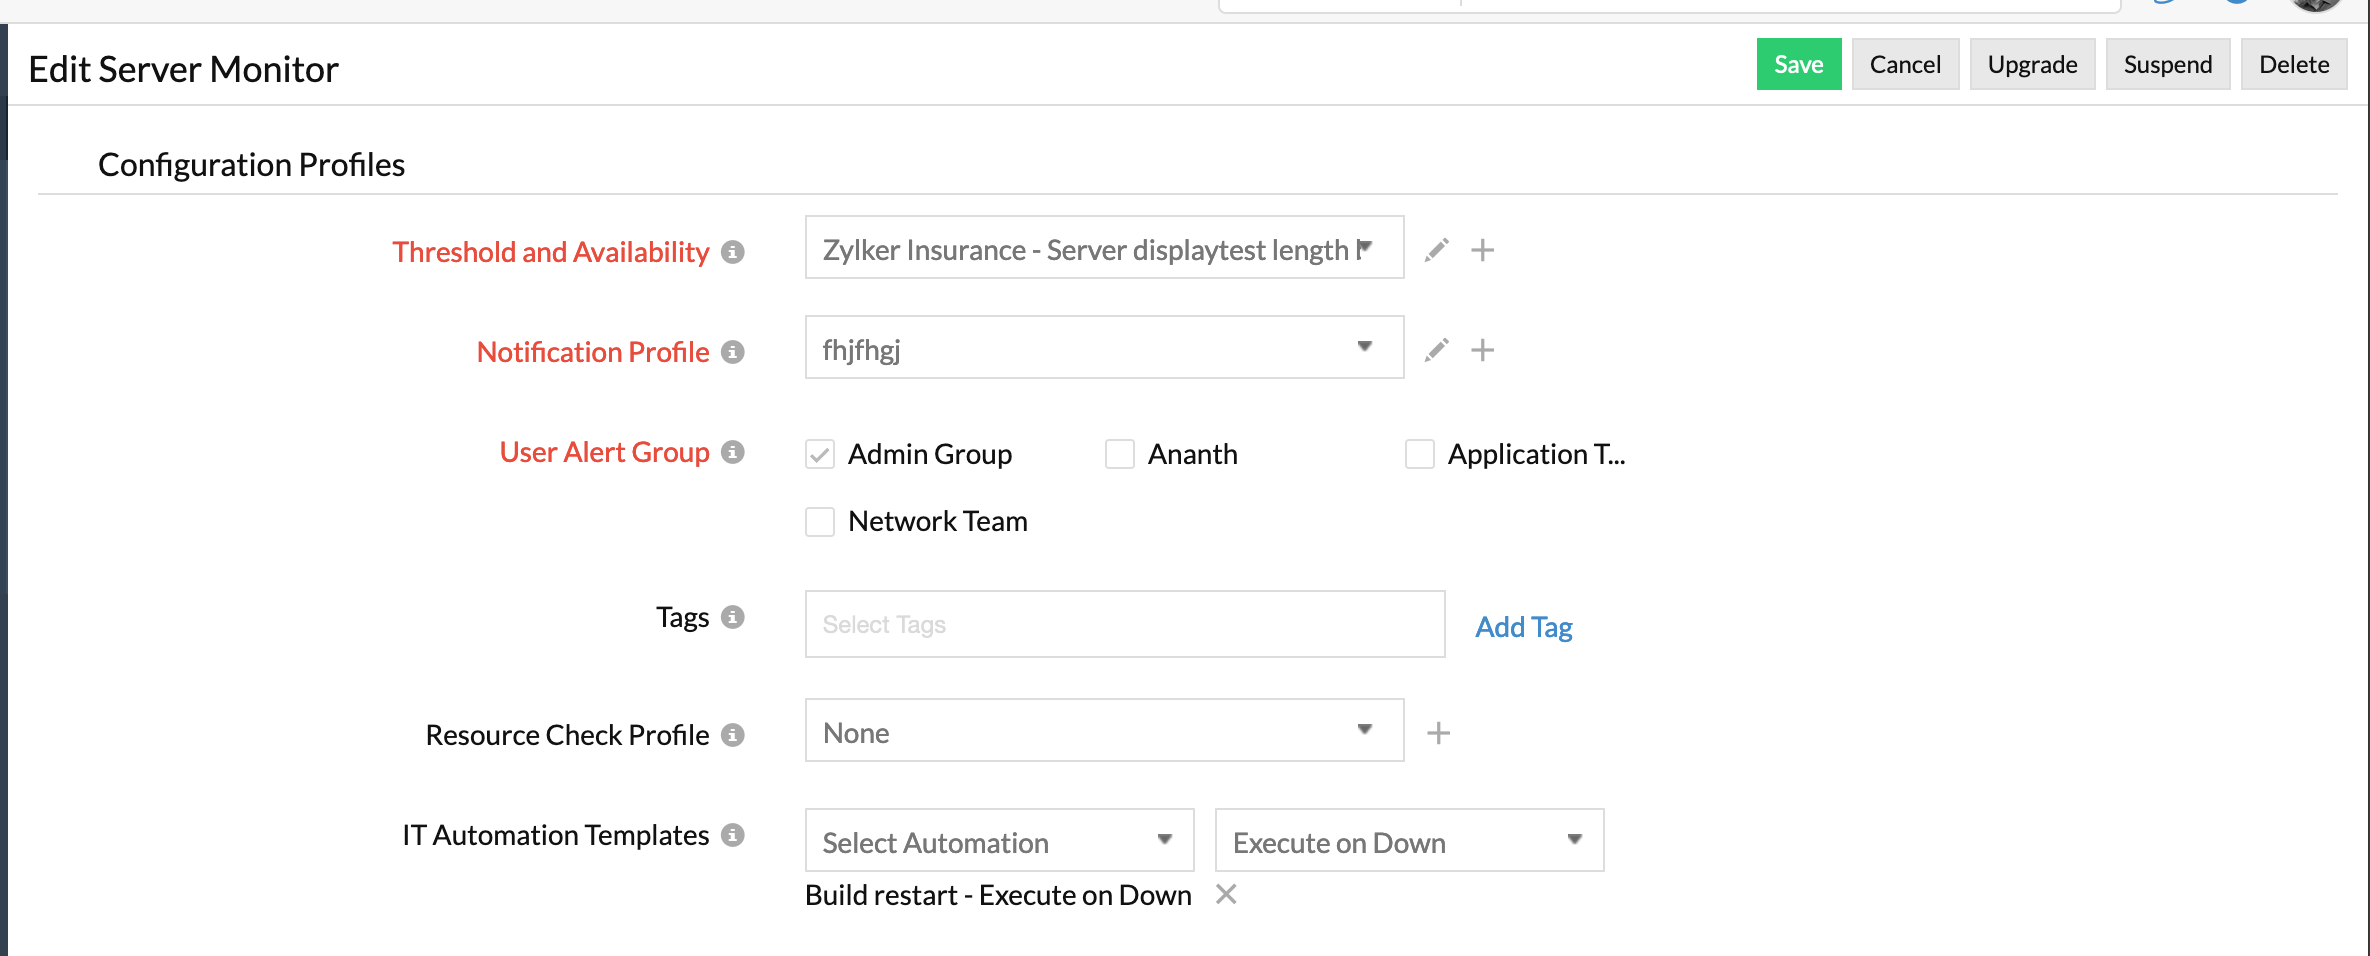
Task: Add new Threshold profile with plus icon
Action: pos(1482,250)
